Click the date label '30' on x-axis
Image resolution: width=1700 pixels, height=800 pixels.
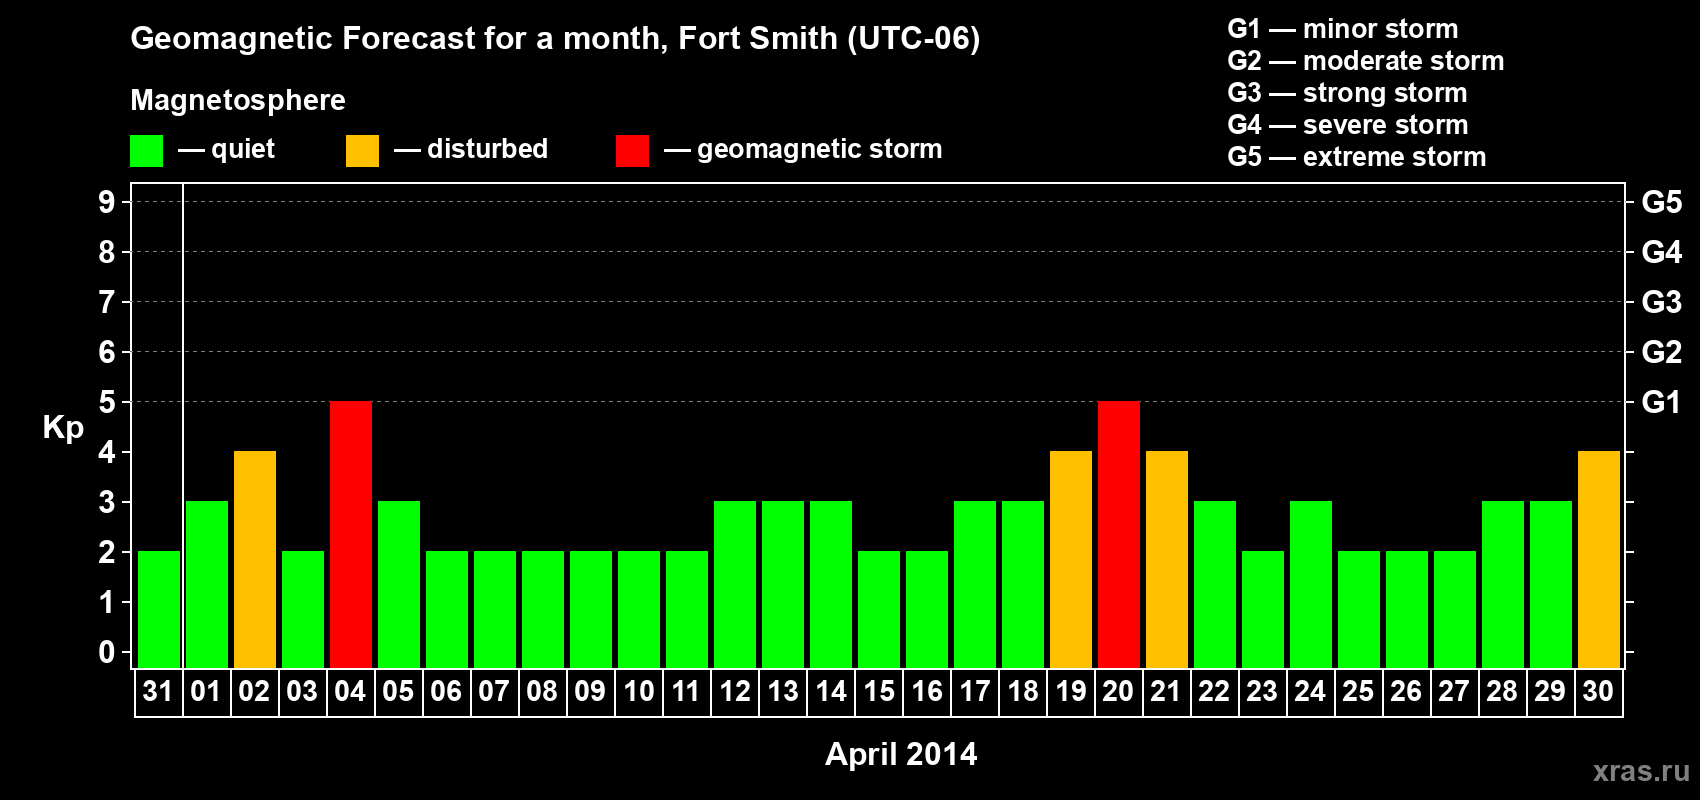pyautogui.click(x=1598, y=692)
